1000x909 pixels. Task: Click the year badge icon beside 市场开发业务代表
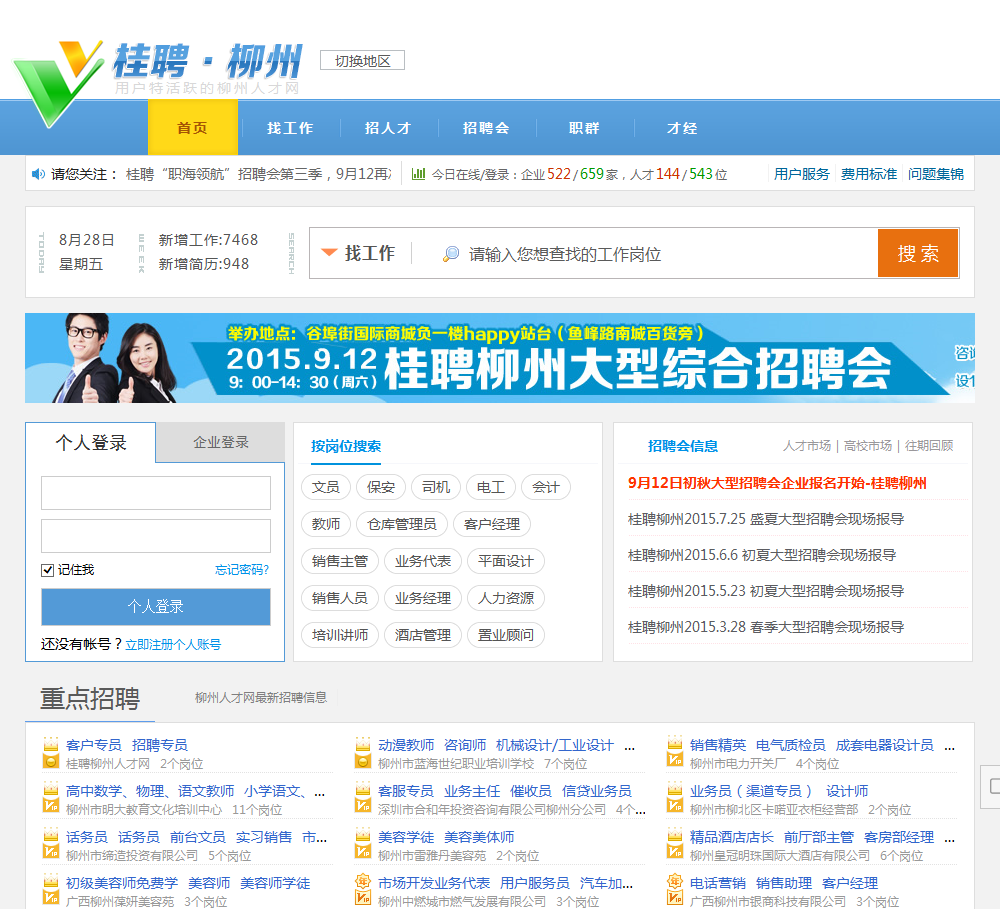363,882
